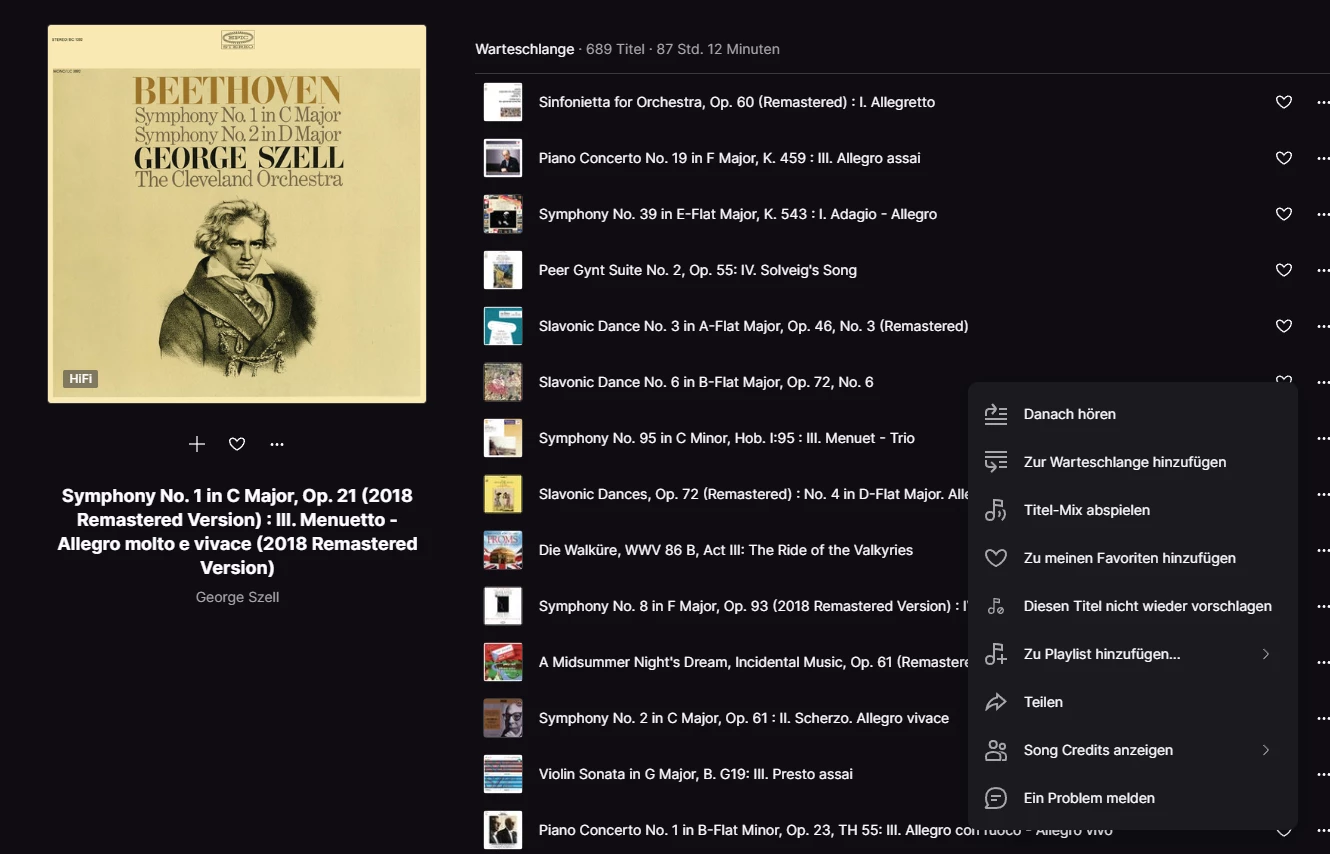This screenshot has height=854, width=1330.
Task: Open options for Peer Gynt Suite row
Action: tap(1323, 270)
